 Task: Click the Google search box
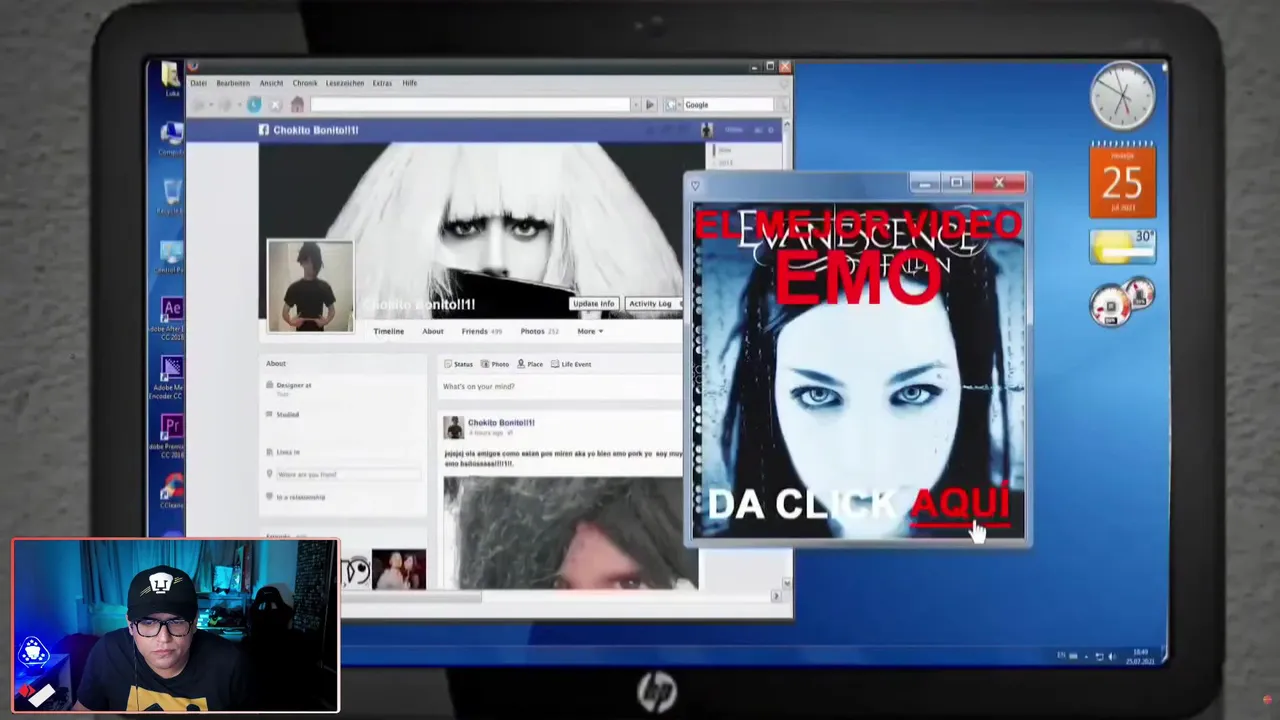click(728, 104)
